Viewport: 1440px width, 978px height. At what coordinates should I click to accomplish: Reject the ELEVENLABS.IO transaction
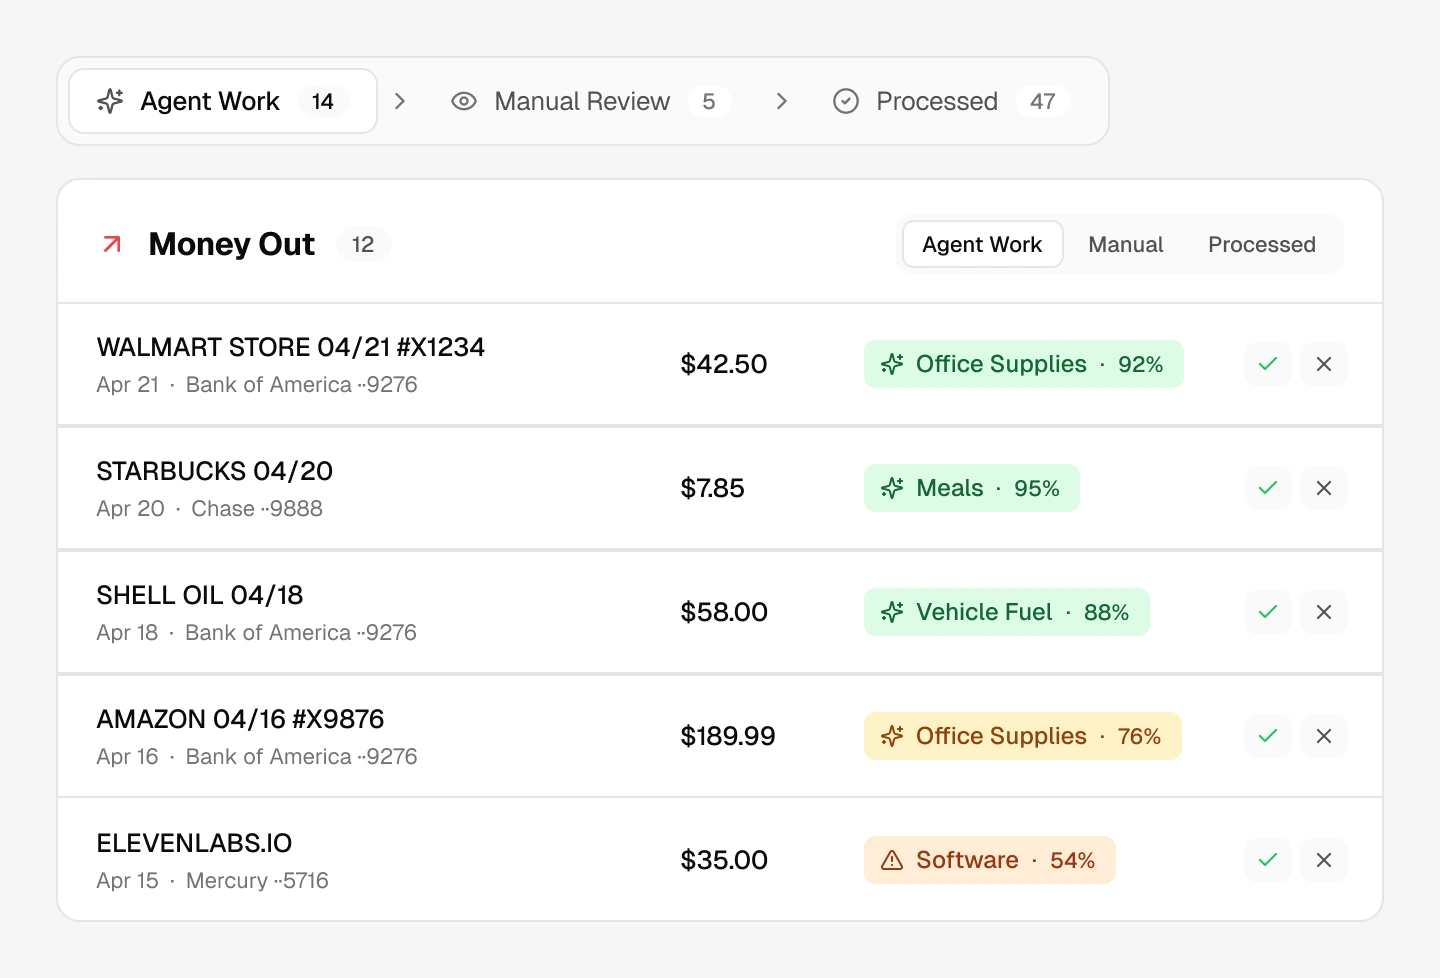coord(1324,860)
